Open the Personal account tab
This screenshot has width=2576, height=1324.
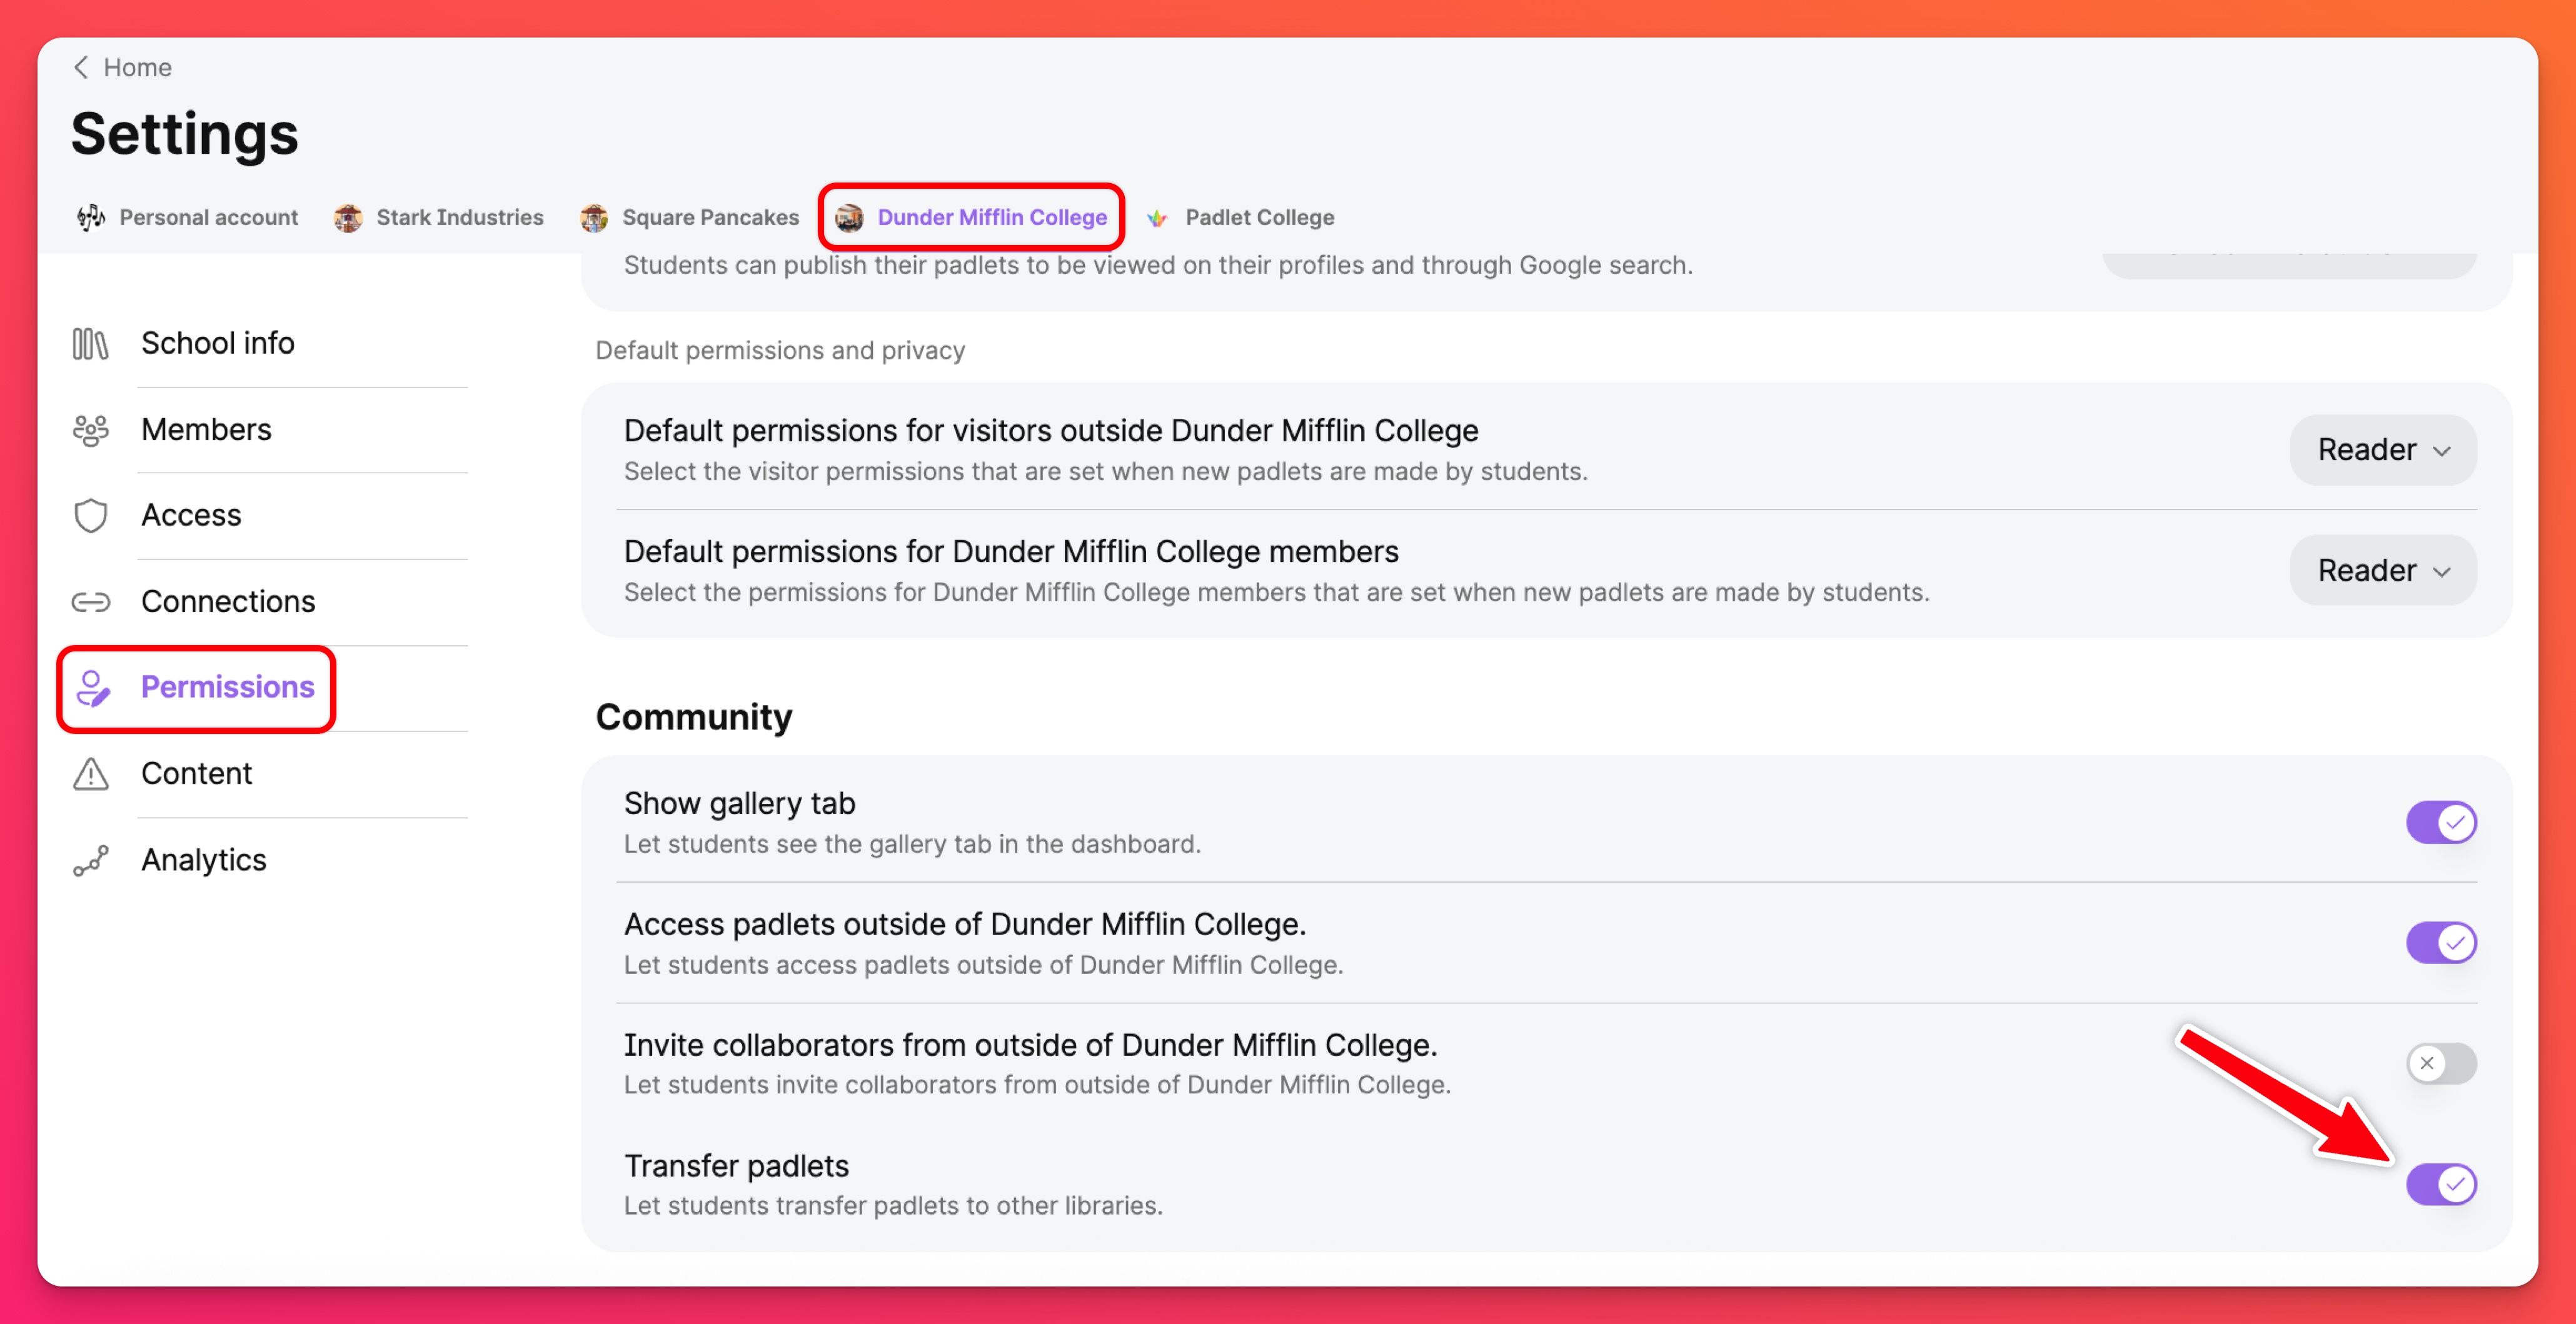208,218
